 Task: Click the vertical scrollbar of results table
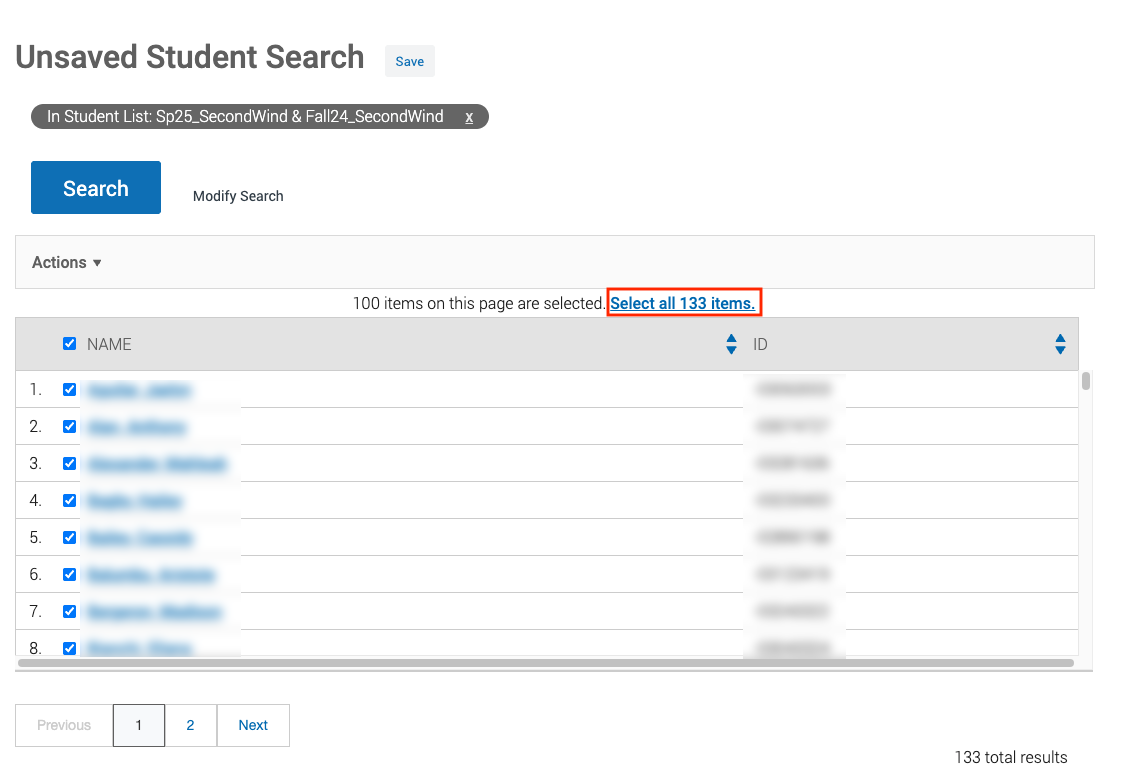pos(1086,381)
